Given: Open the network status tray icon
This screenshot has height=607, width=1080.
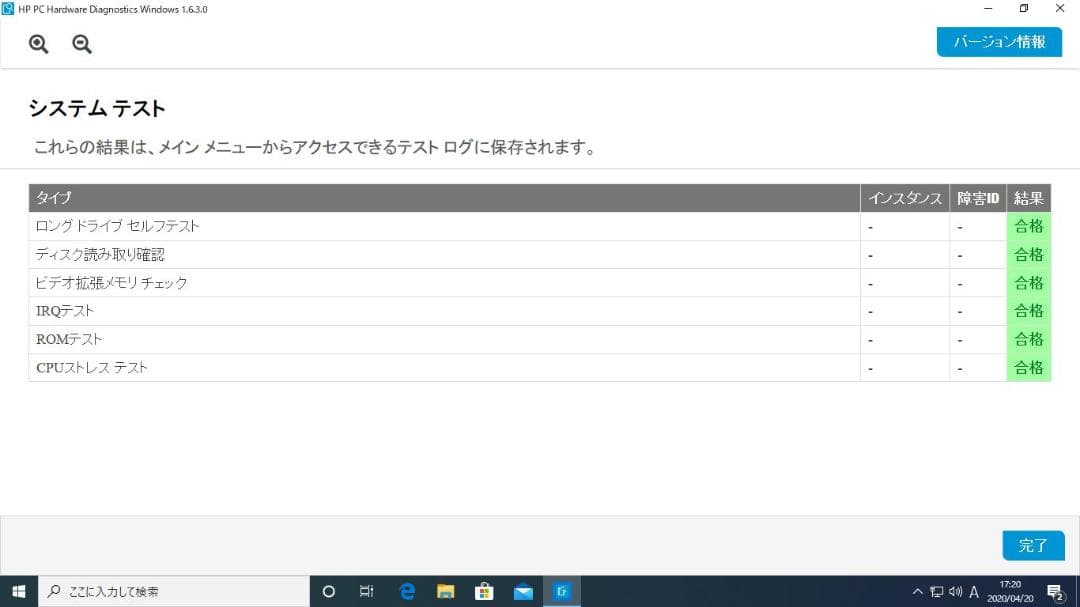Looking at the screenshot, I should coord(935,591).
